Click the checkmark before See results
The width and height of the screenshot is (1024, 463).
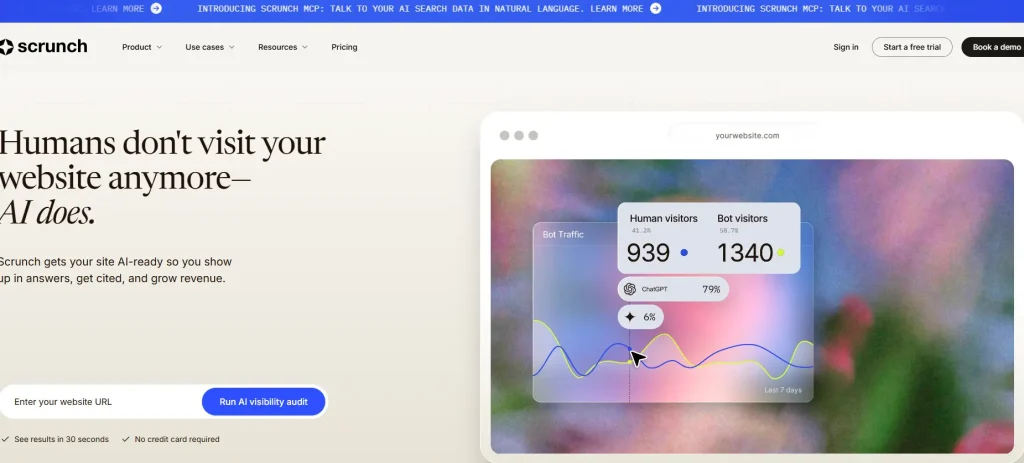coord(5,439)
